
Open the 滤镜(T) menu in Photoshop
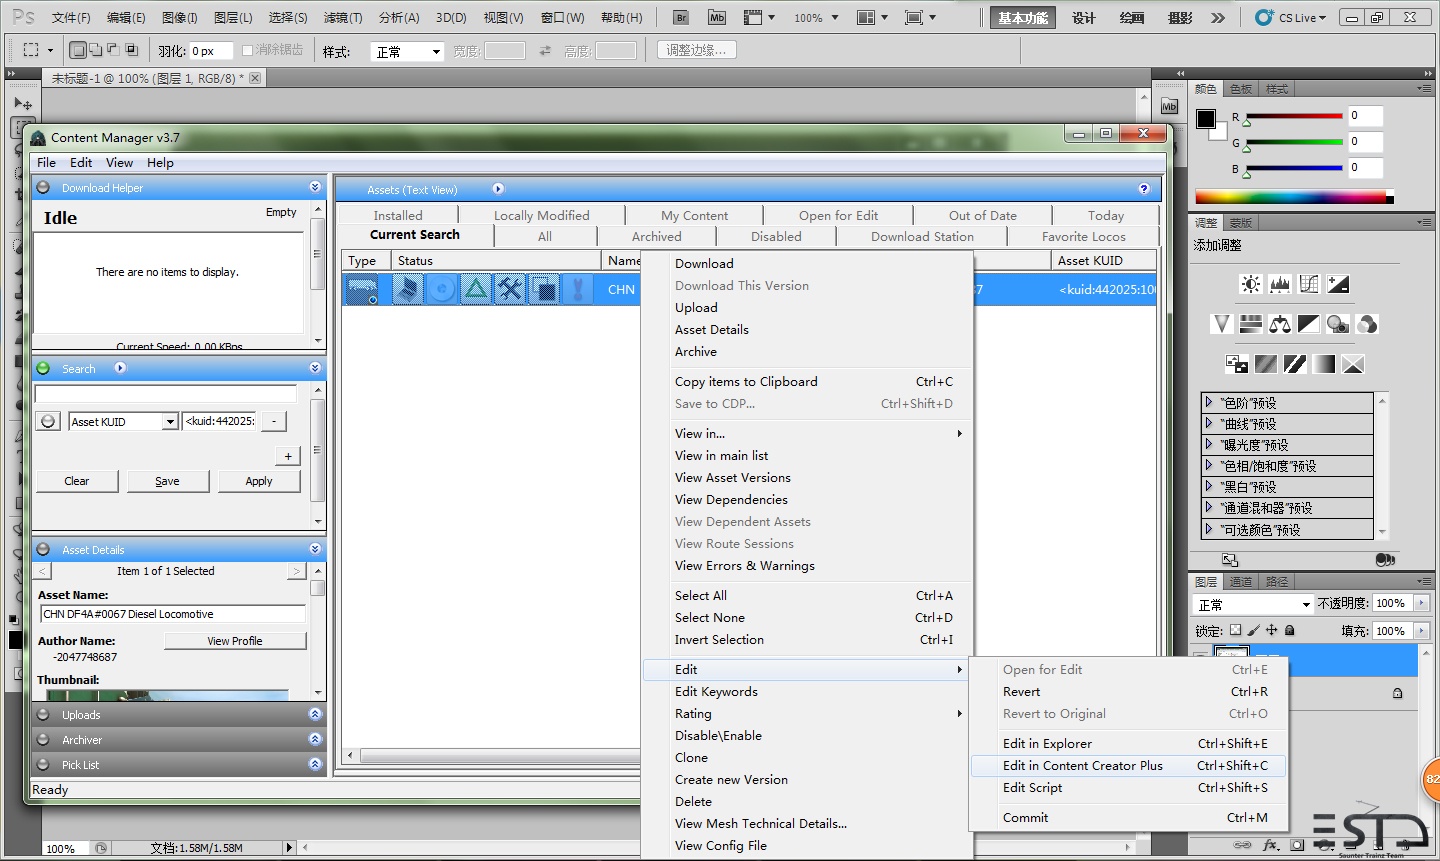pyautogui.click(x=343, y=17)
